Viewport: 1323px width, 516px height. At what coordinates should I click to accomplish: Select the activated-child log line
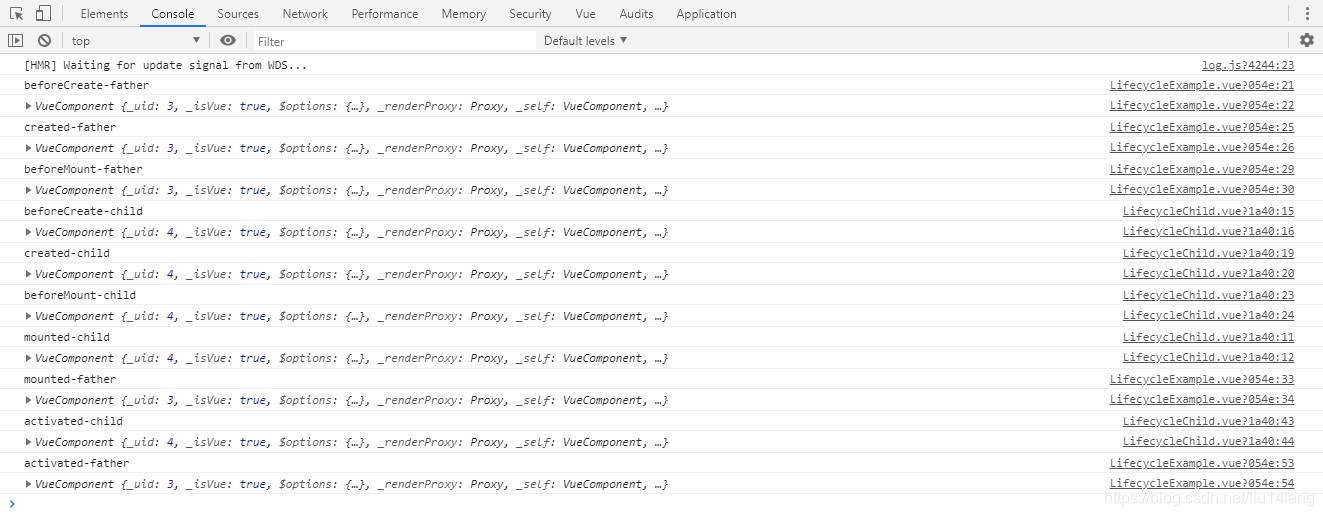(73, 421)
